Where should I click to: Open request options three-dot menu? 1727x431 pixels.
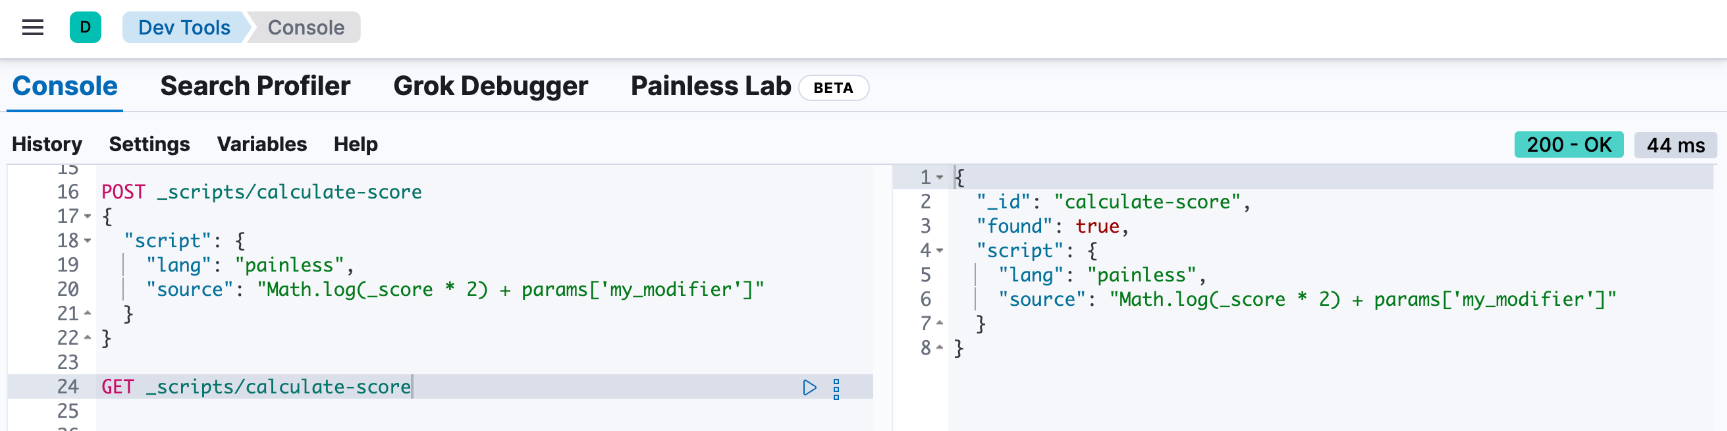pos(837,388)
